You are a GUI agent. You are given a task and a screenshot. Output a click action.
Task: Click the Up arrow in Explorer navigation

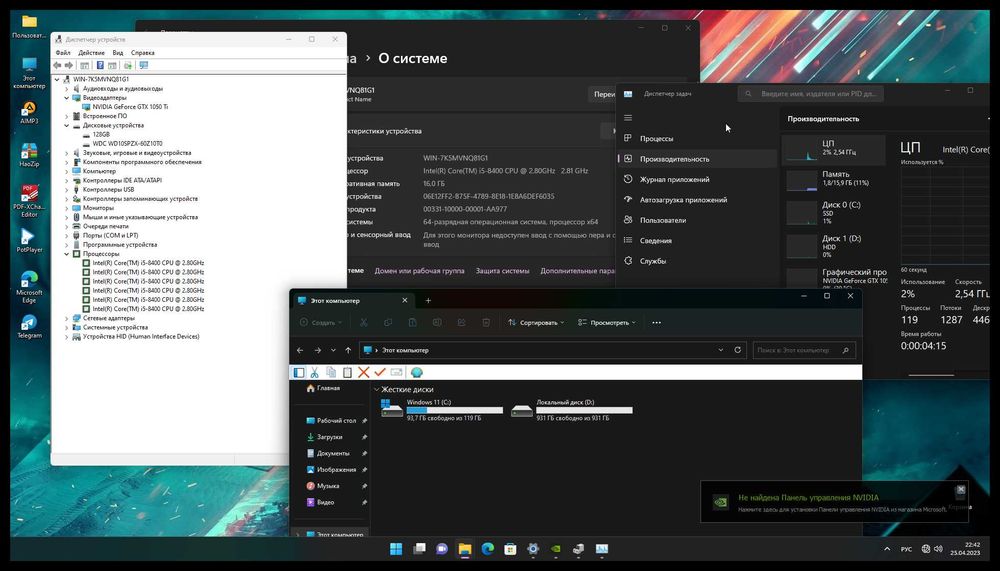348,350
